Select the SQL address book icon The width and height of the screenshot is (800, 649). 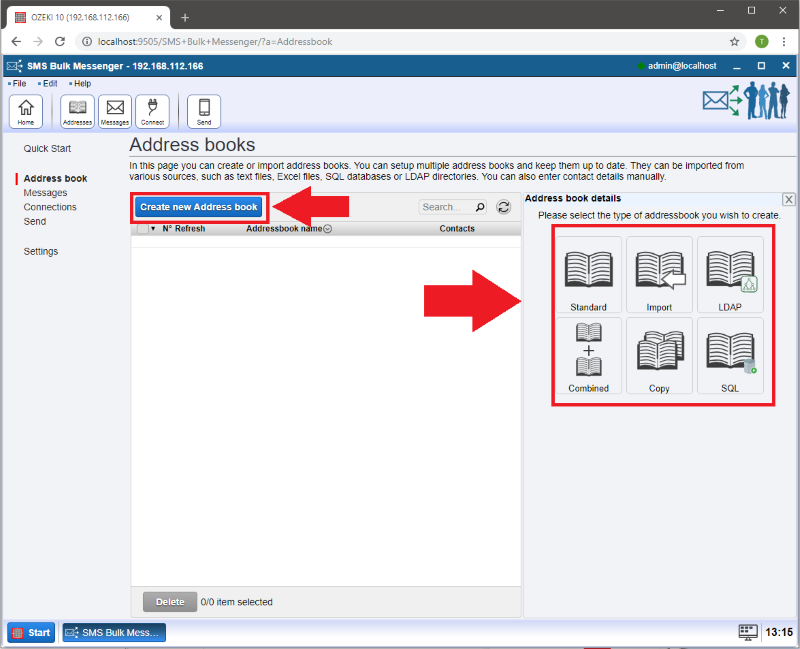click(730, 356)
